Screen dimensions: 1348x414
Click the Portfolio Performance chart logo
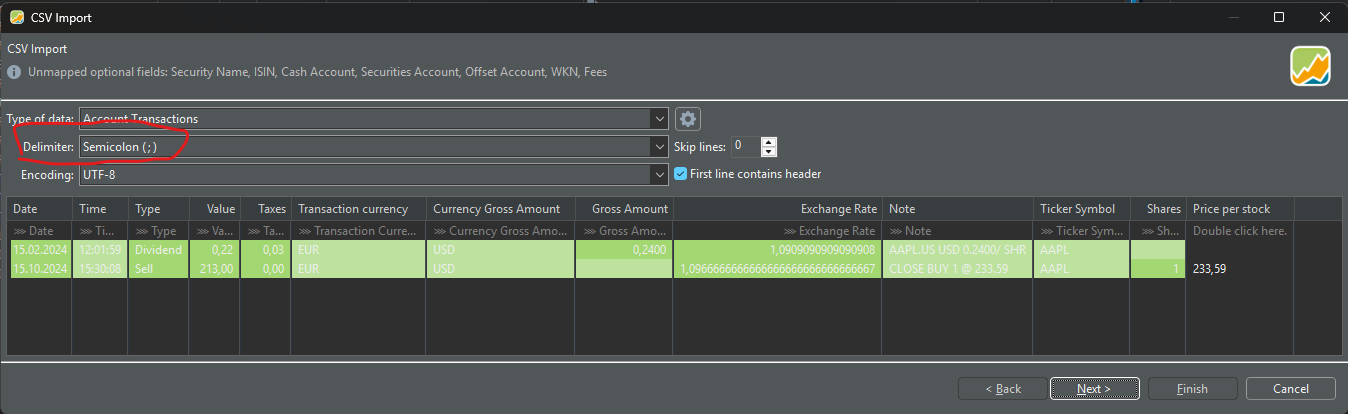coord(1309,67)
